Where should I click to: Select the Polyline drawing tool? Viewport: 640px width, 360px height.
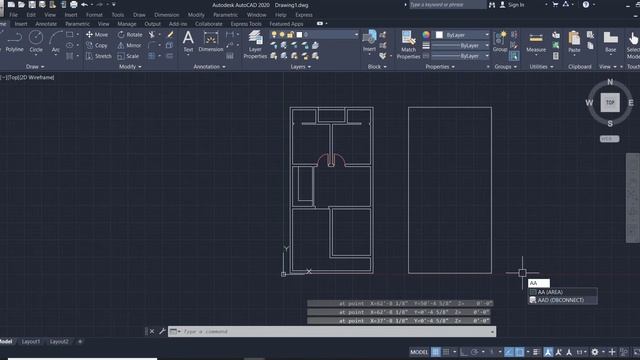pyautogui.click(x=14, y=42)
